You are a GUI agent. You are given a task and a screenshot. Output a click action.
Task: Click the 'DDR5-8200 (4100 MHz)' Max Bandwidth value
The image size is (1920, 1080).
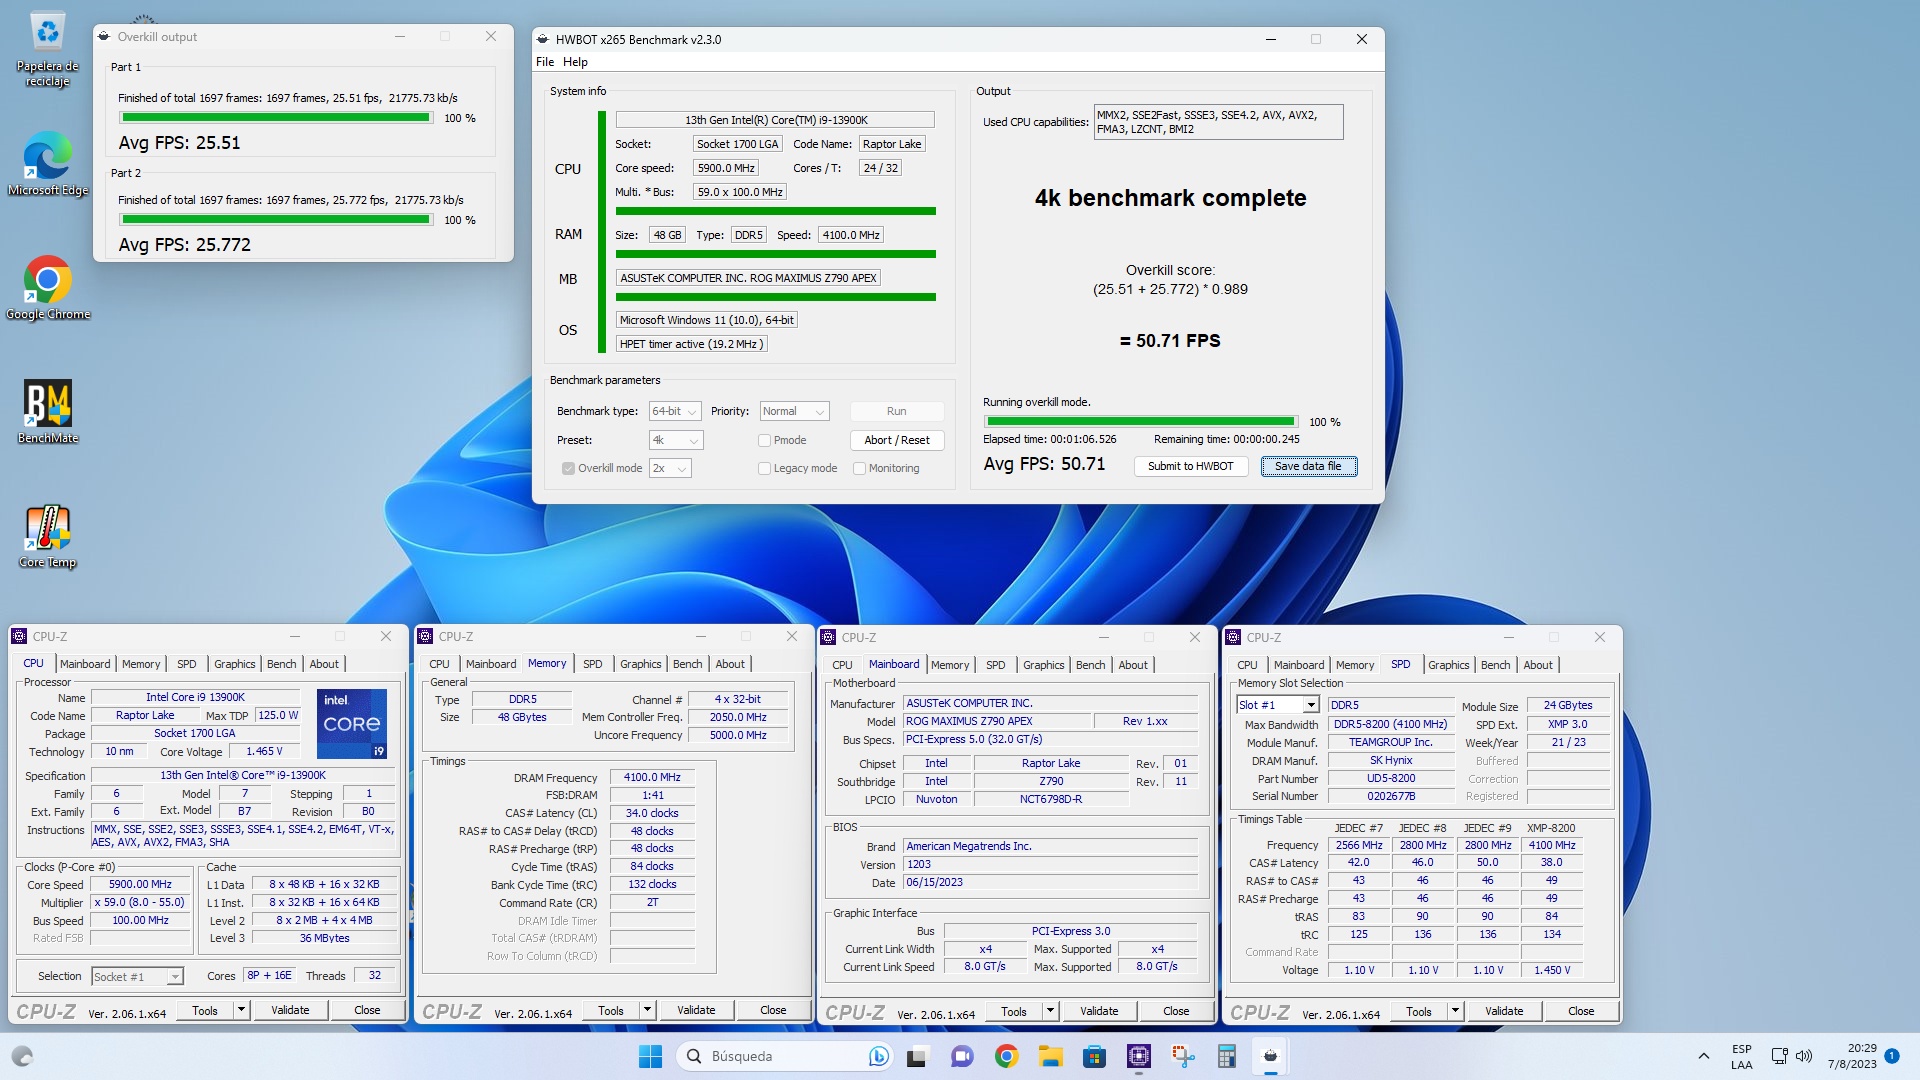coord(1390,724)
